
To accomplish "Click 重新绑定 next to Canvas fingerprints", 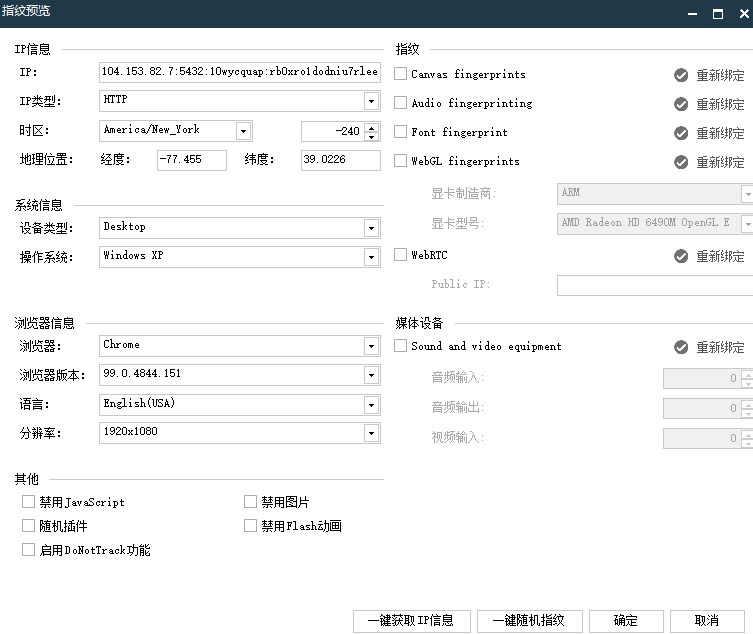I will click(x=720, y=75).
